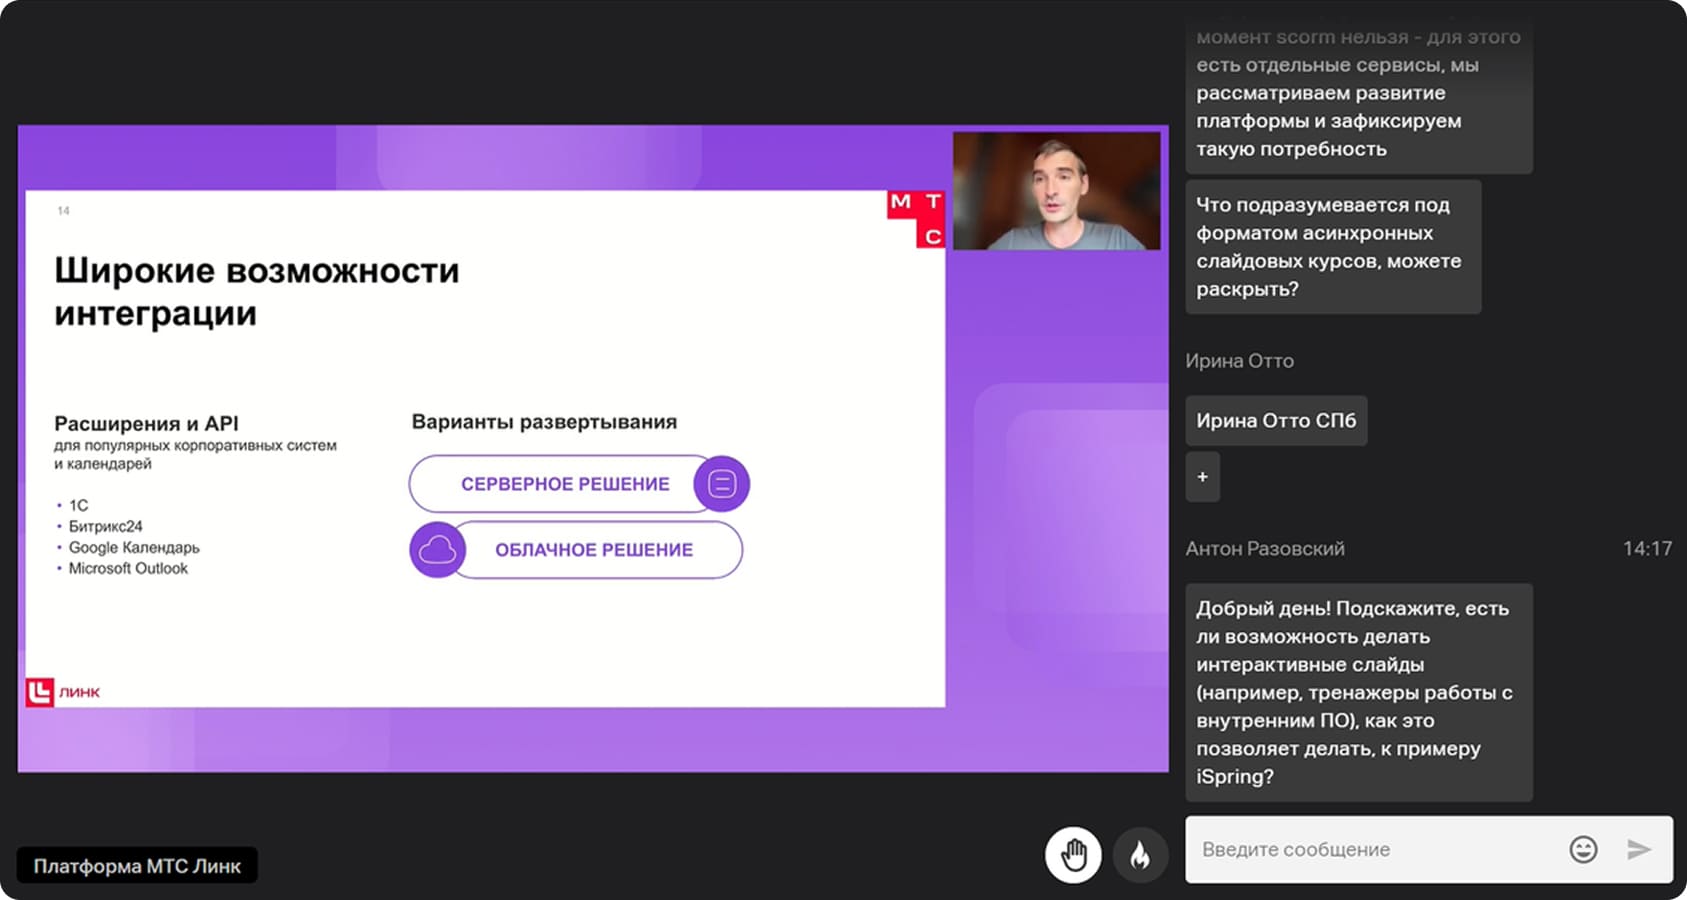Click the ОБЛАЧНОЕ РЕШЕНИЕ button on the slide
The height and width of the screenshot is (900, 1687).
click(592, 549)
